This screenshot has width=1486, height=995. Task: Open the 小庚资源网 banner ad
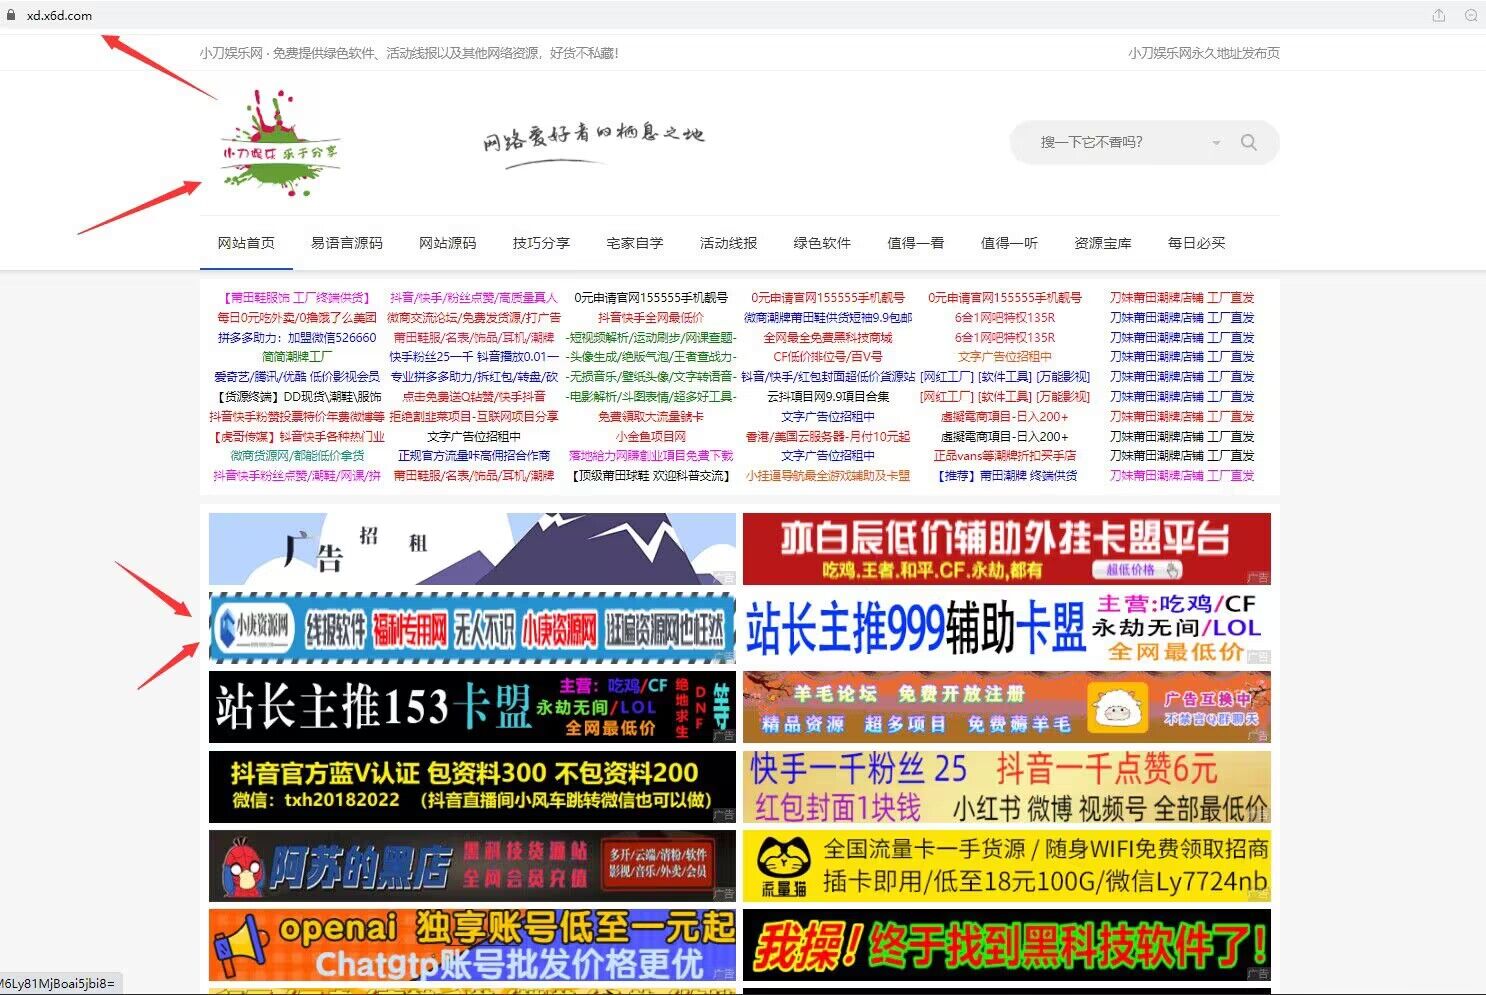(472, 628)
